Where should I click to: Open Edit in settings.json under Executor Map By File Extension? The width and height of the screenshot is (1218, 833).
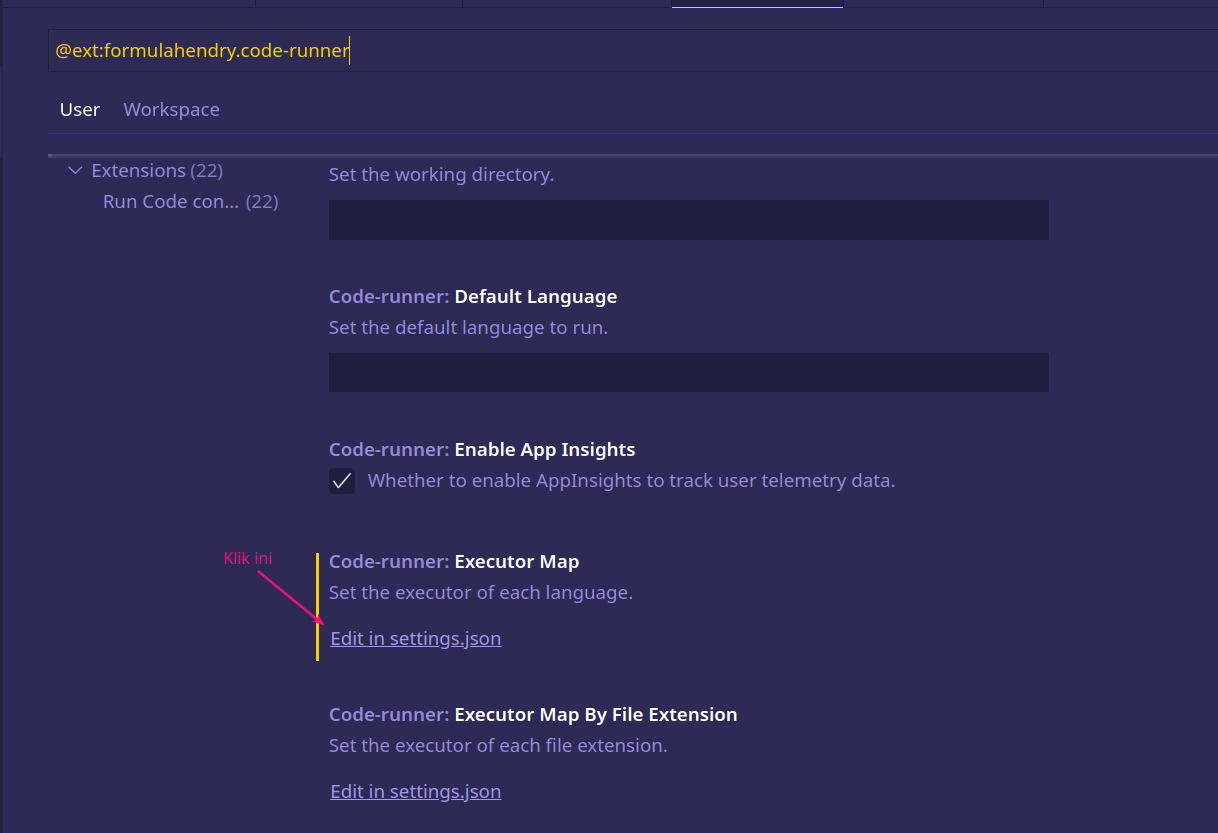pos(415,791)
